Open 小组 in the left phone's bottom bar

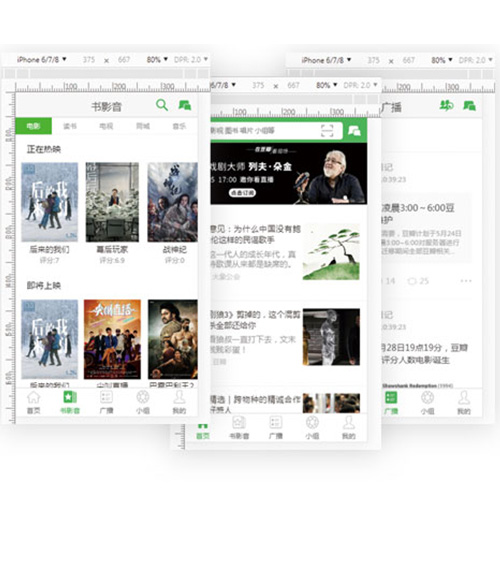(x=143, y=402)
